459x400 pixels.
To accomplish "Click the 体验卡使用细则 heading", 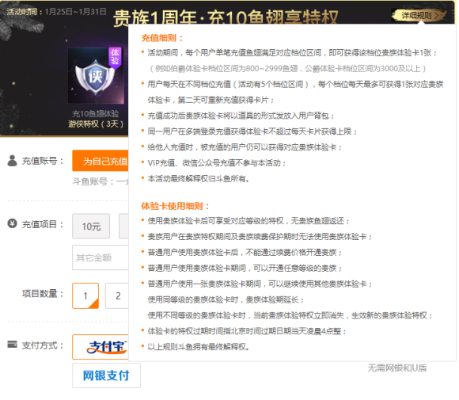I will pos(175,206).
